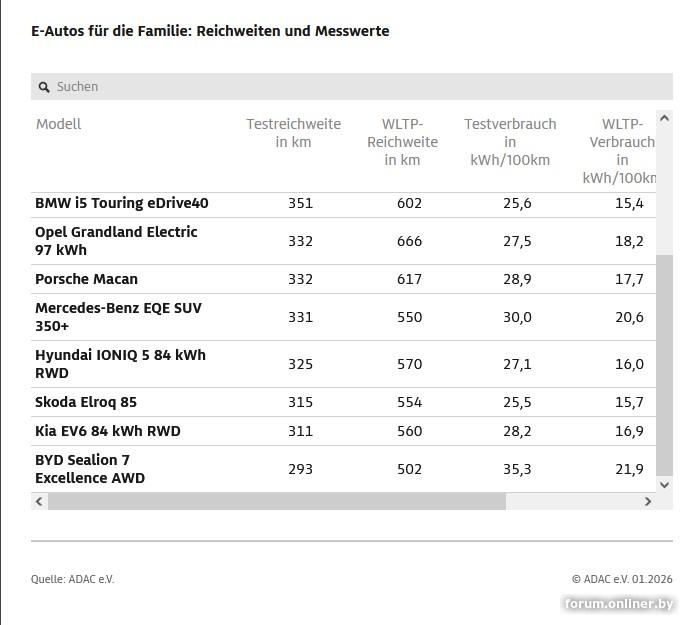Select the BMW i5 Touring eDrive40 row
The image size is (694, 625).
pyautogui.click(x=122, y=203)
